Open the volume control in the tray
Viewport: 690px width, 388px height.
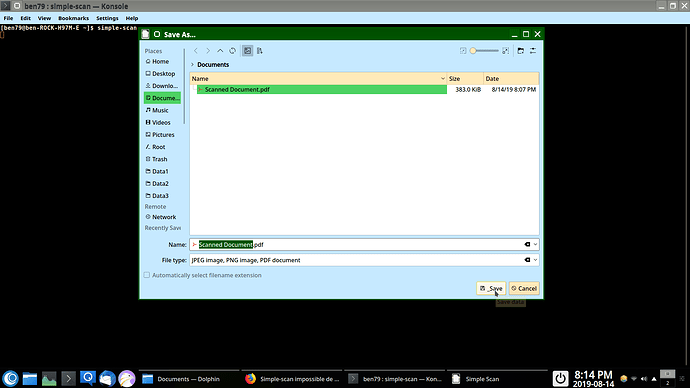coord(644,379)
